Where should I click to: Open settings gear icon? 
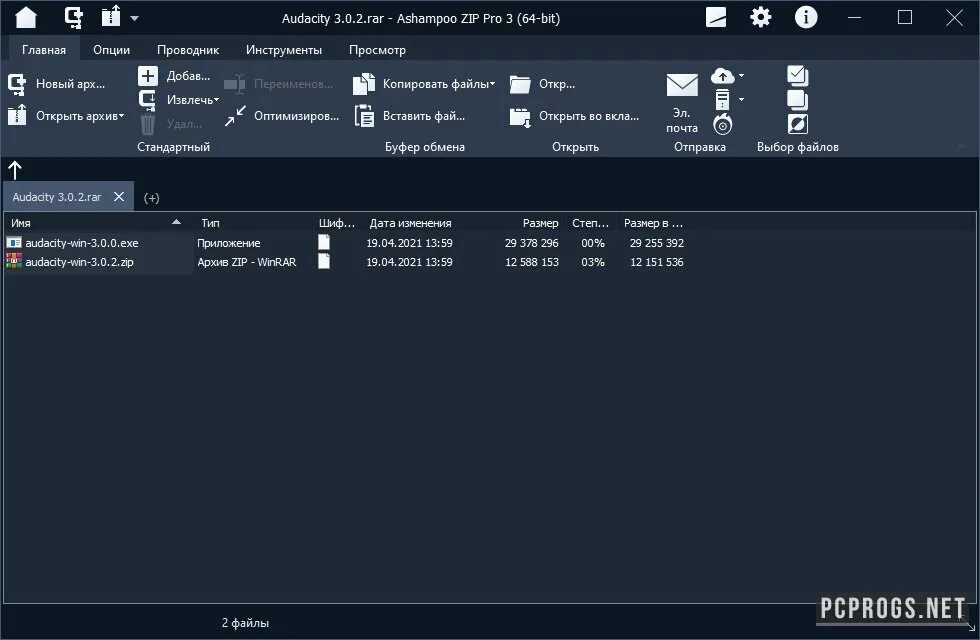[x=761, y=18]
